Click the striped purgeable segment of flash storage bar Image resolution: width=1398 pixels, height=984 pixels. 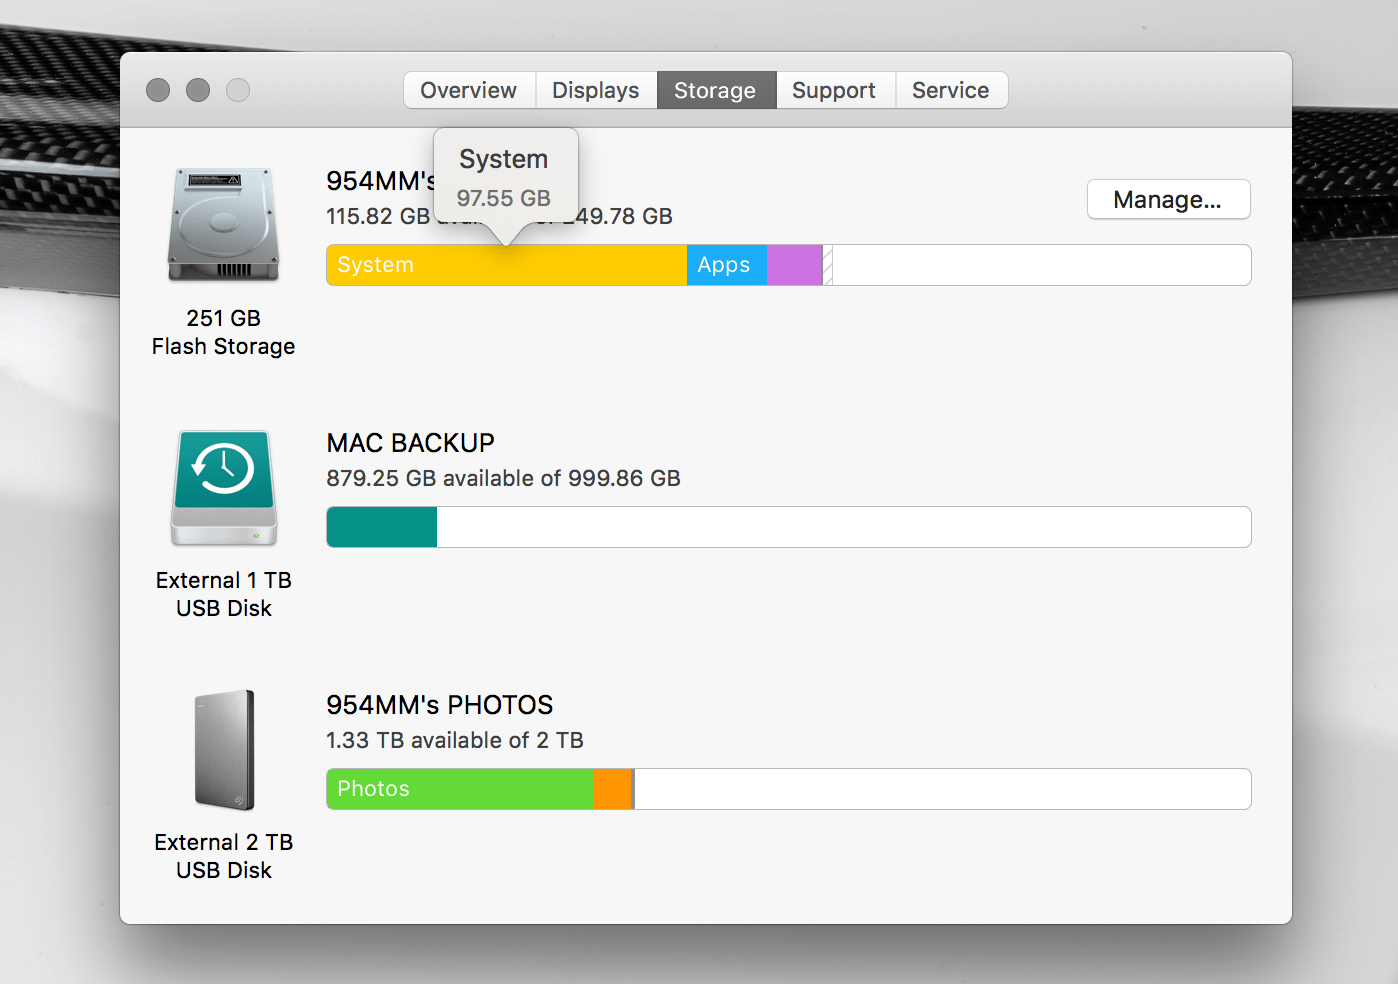[825, 265]
